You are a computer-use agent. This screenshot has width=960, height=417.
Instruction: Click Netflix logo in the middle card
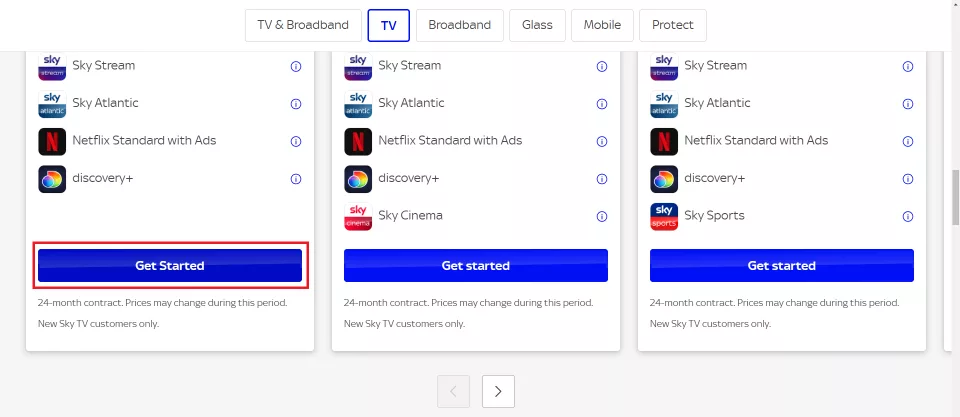358,141
